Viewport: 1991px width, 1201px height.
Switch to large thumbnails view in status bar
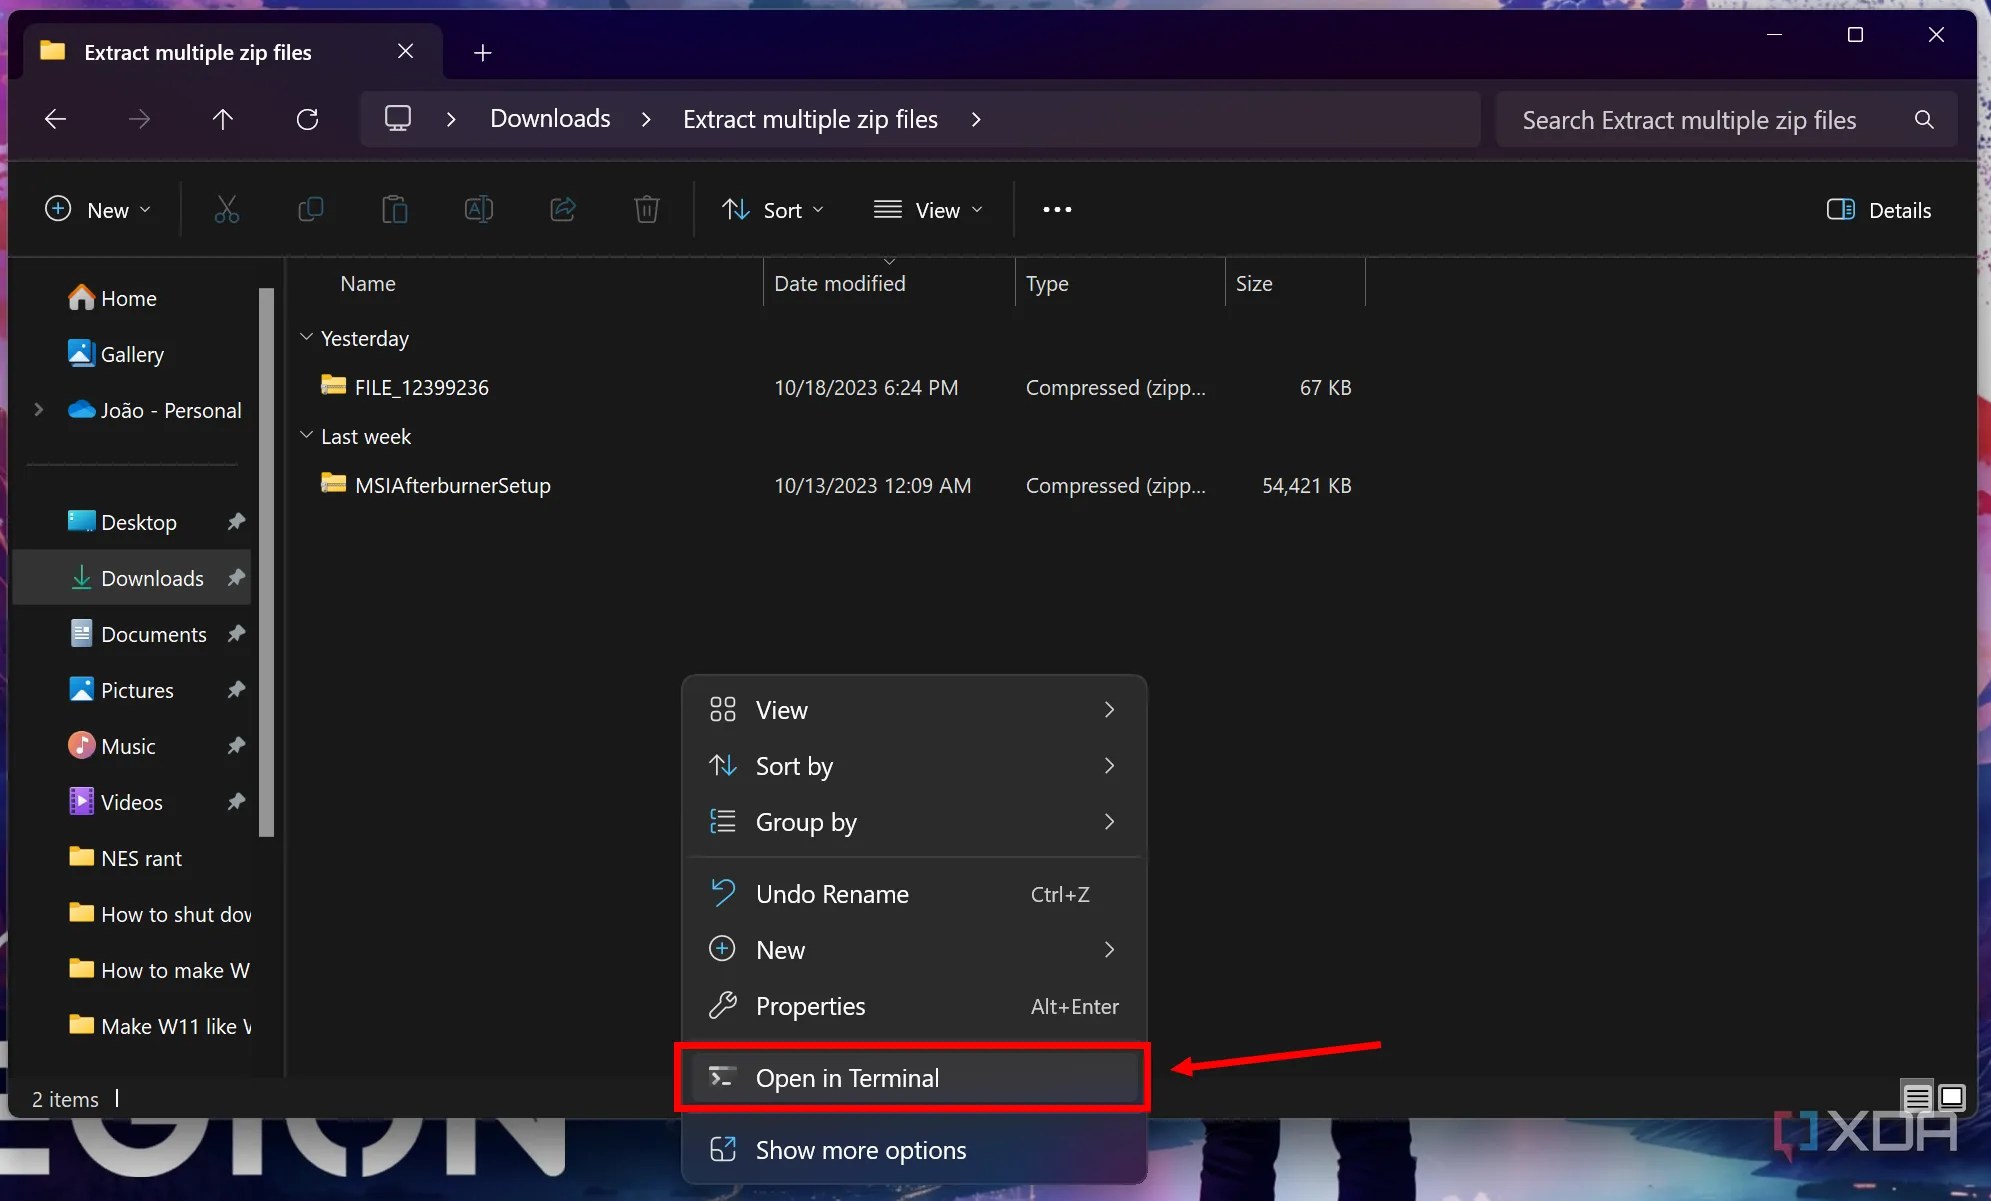(1951, 1097)
